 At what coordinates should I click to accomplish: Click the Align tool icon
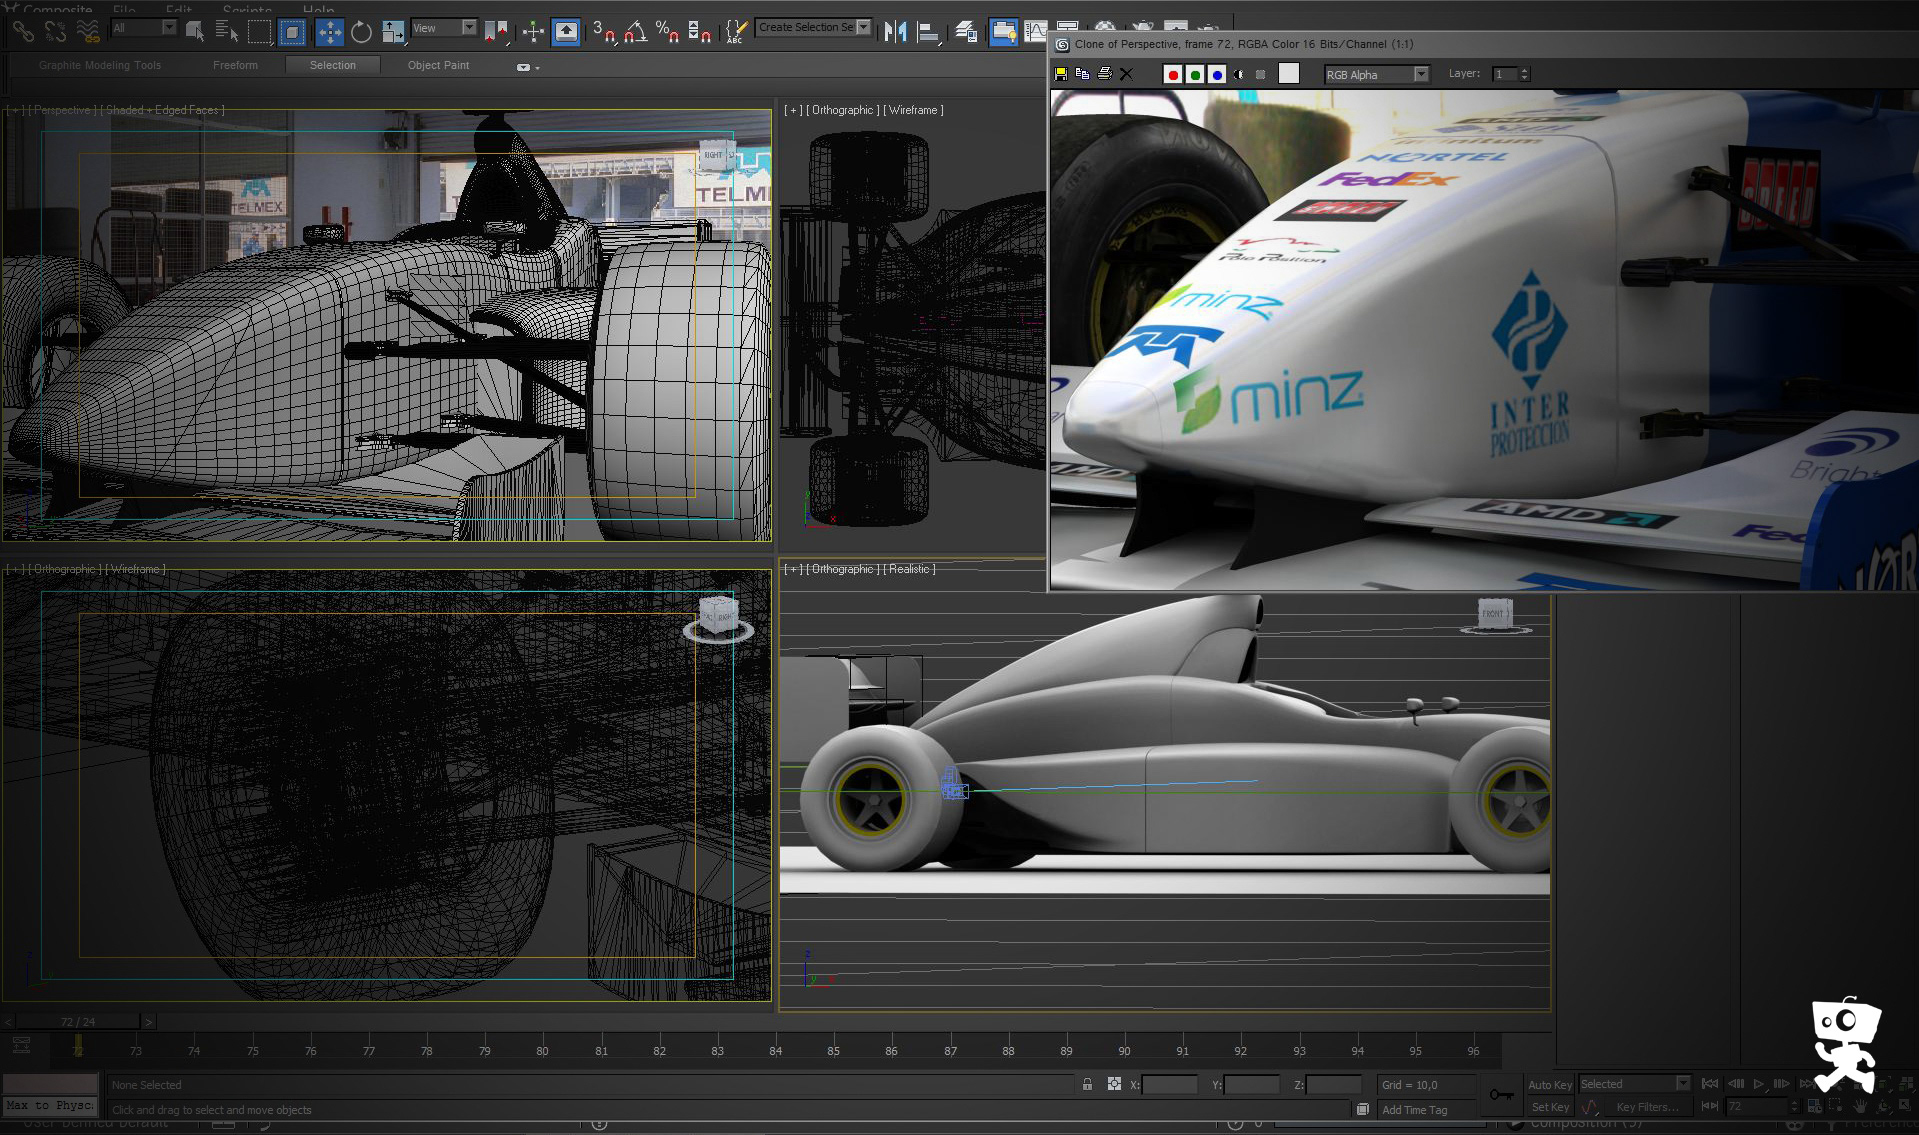928,32
